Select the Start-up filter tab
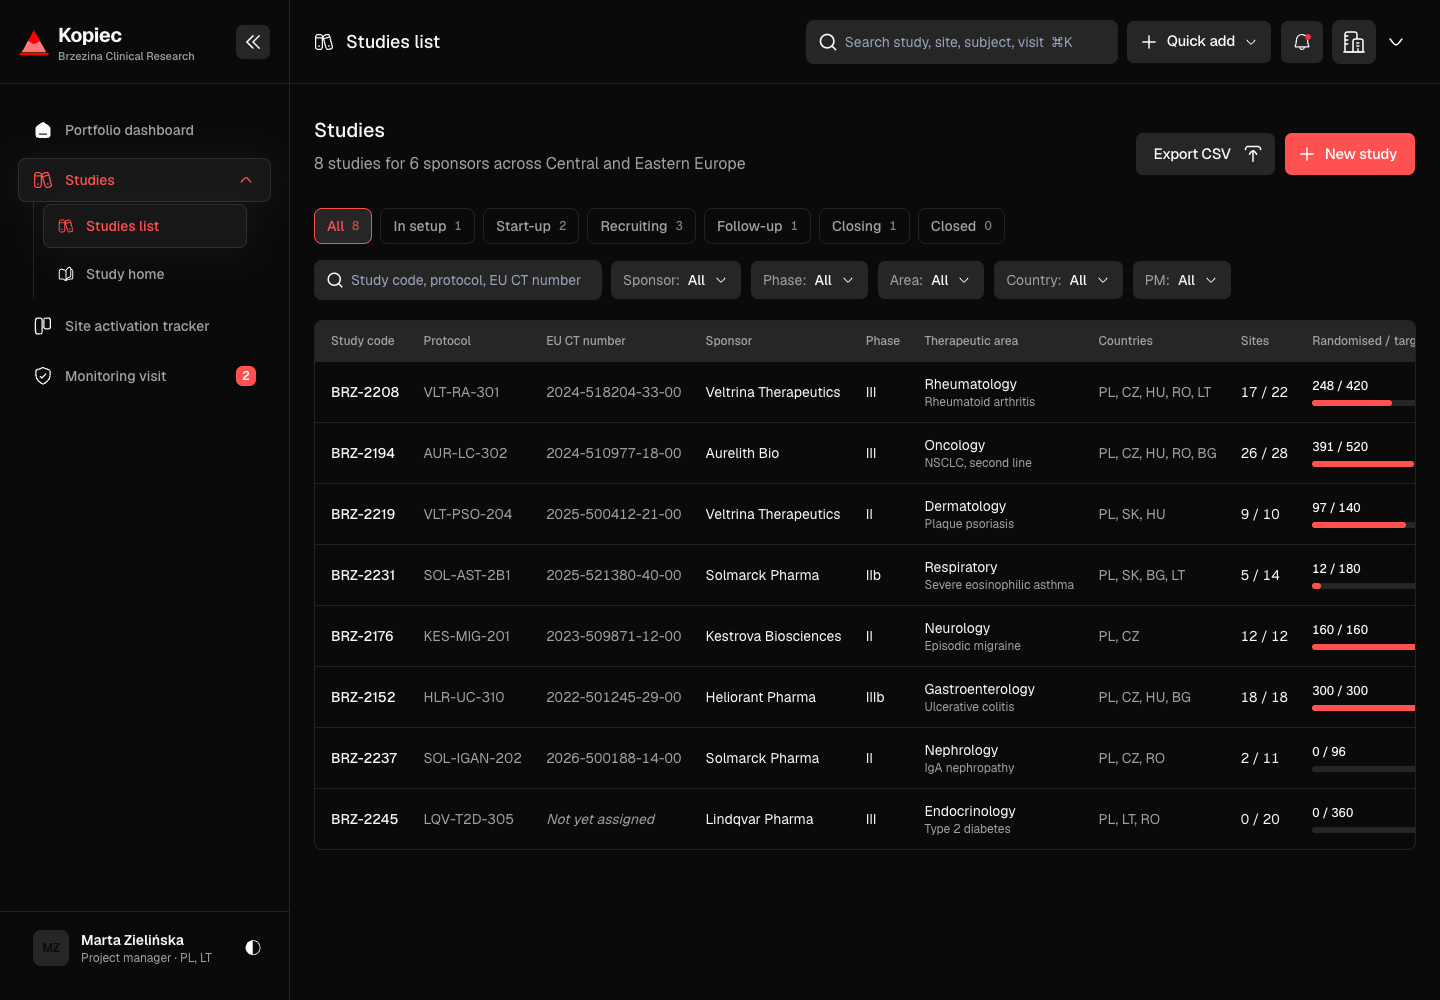This screenshot has width=1440, height=1000. point(531,226)
